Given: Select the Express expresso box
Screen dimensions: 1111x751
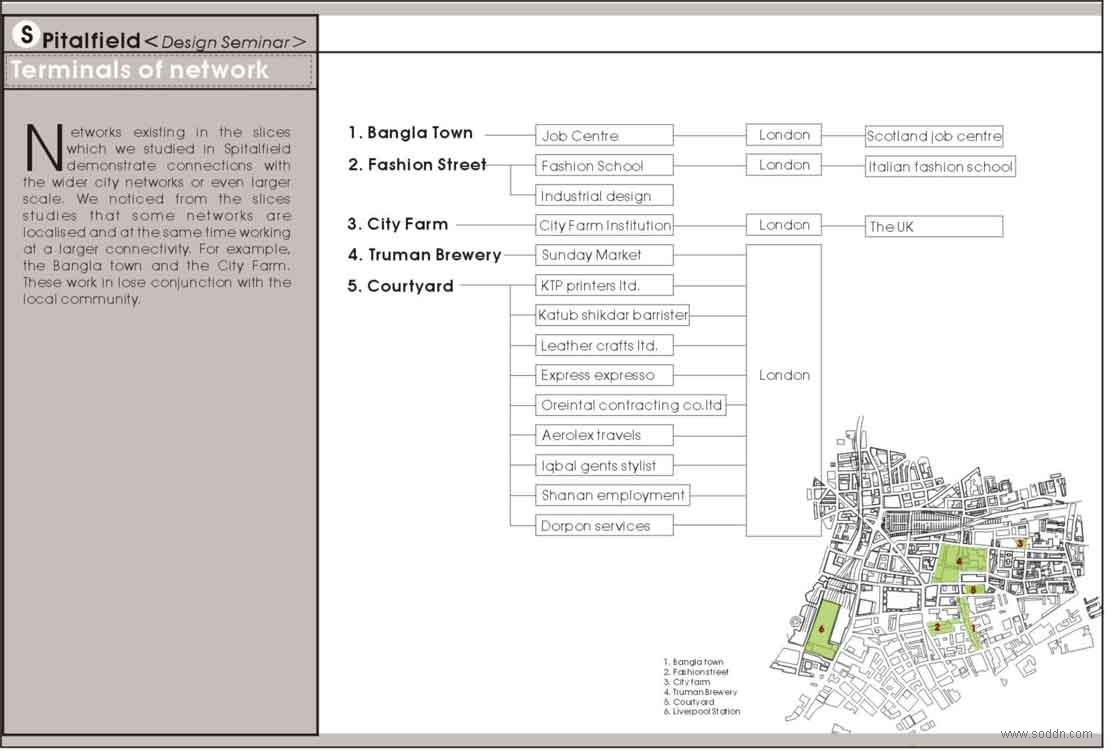Looking at the screenshot, I should [x=604, y=375].
